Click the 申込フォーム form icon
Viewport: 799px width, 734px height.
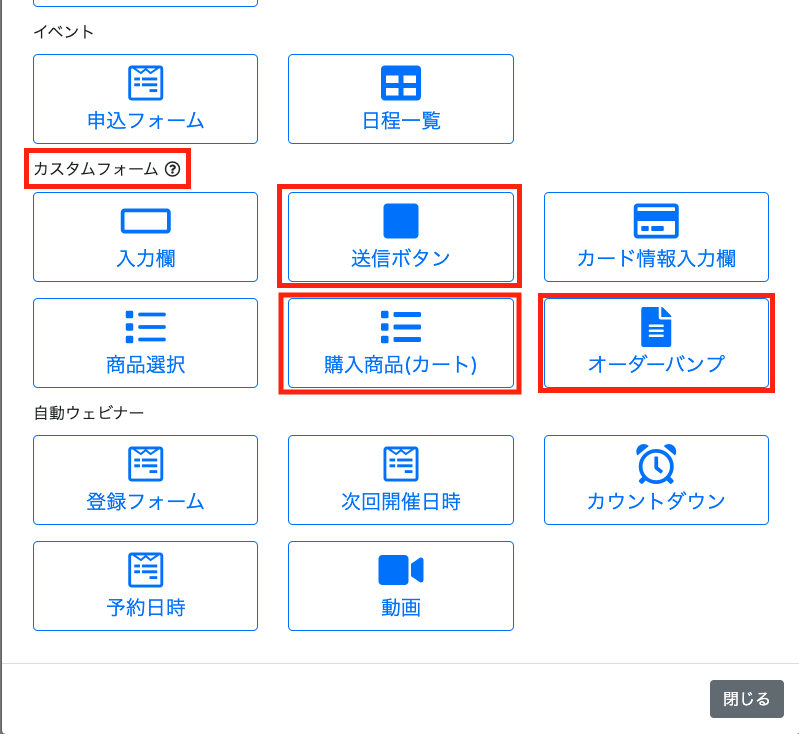pyautogui.click(x=145, y=82)
